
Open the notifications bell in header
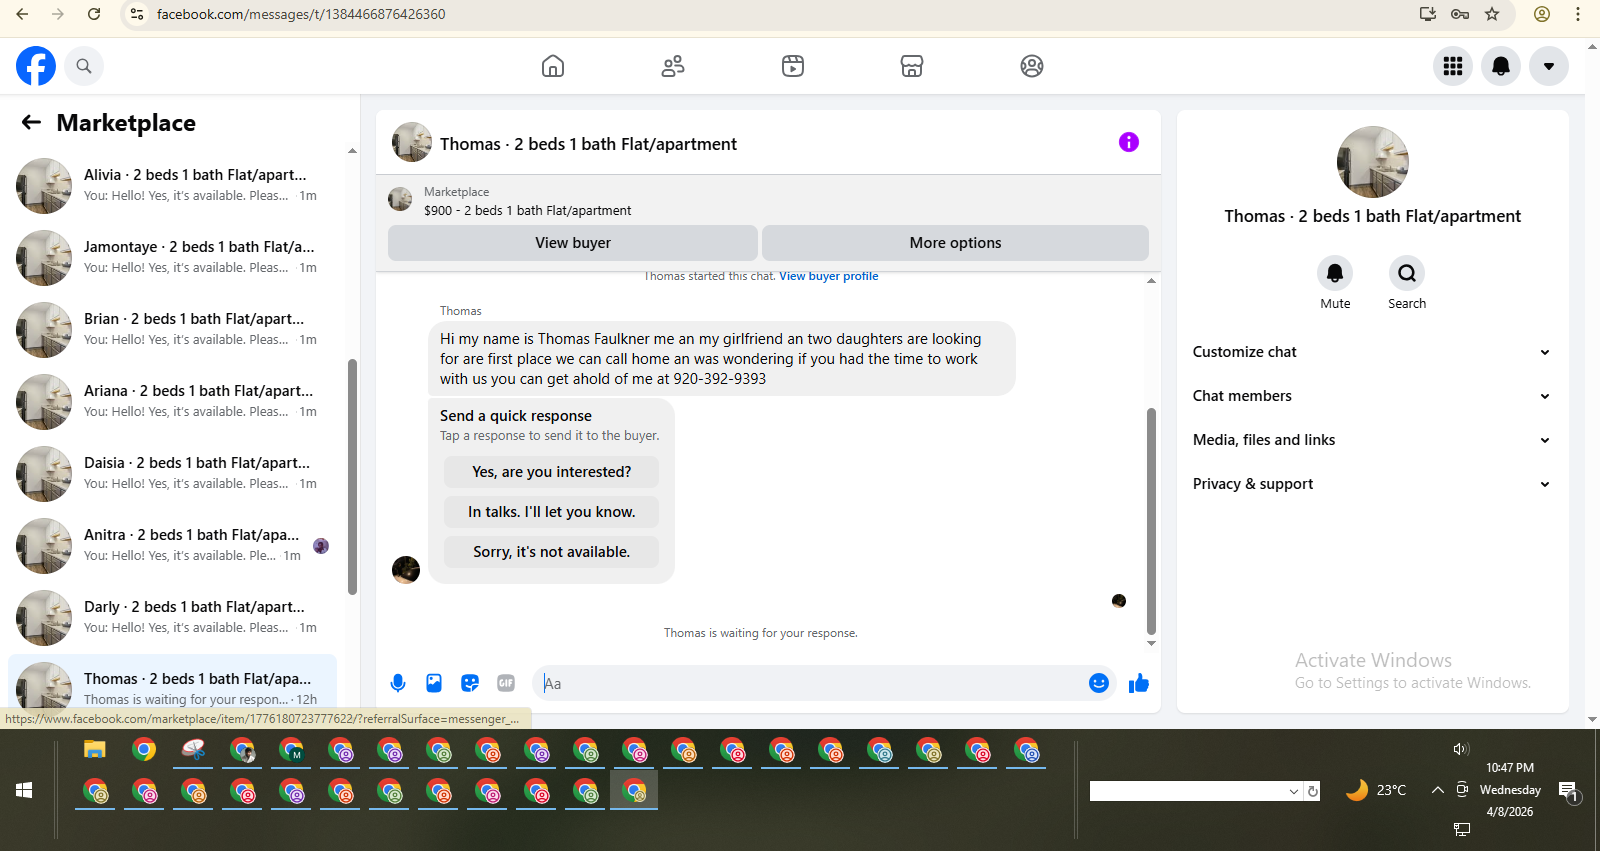[x=1501, y=66]
